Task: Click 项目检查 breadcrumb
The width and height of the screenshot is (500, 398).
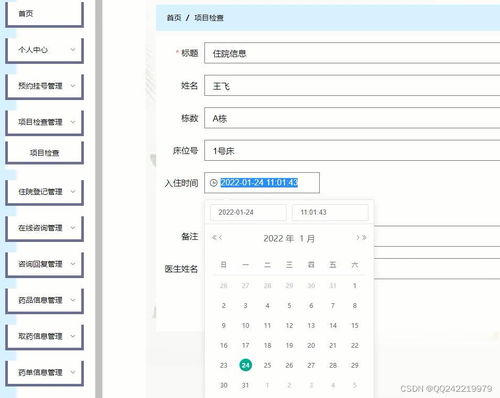Action: pyautogui.click(x=209, y=18)
